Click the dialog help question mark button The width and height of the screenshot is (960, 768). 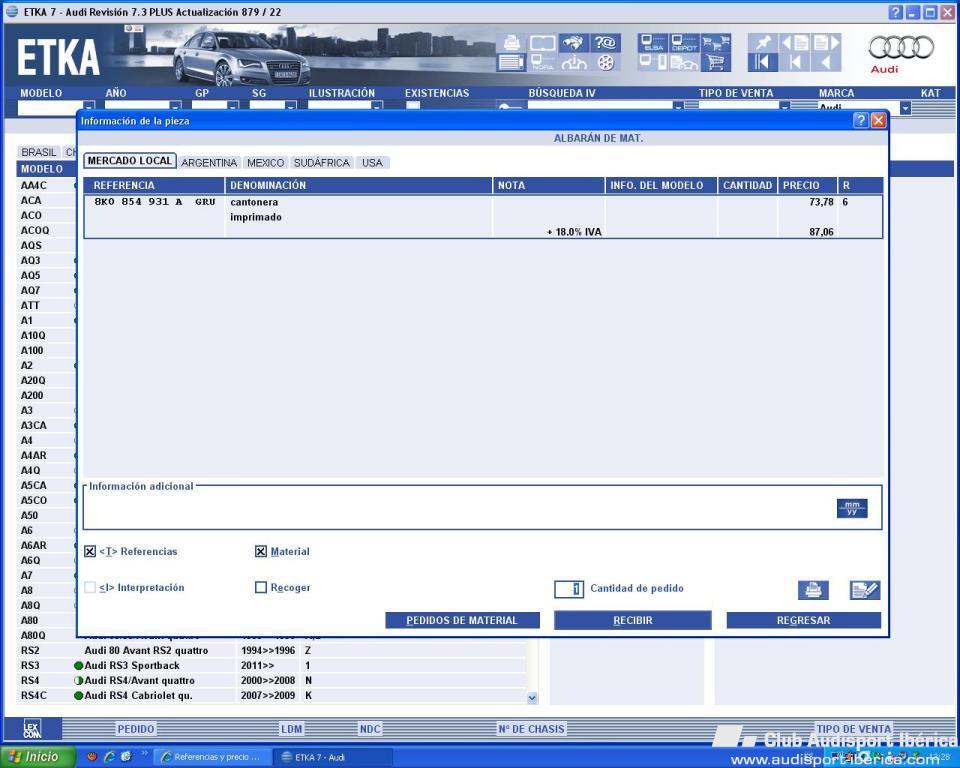(860, 120)
